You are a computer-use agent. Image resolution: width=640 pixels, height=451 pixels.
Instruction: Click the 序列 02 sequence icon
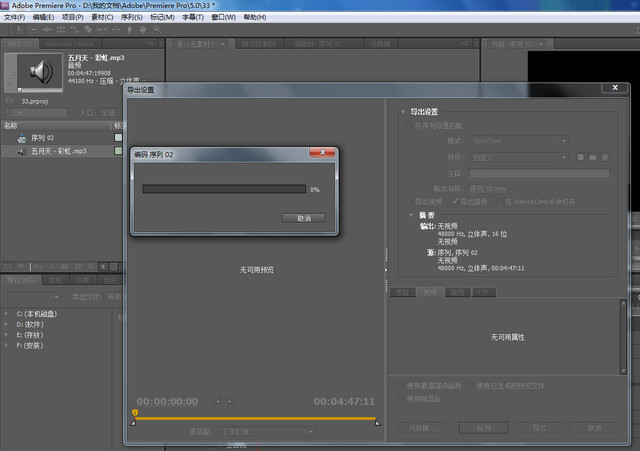click(21, 138)
